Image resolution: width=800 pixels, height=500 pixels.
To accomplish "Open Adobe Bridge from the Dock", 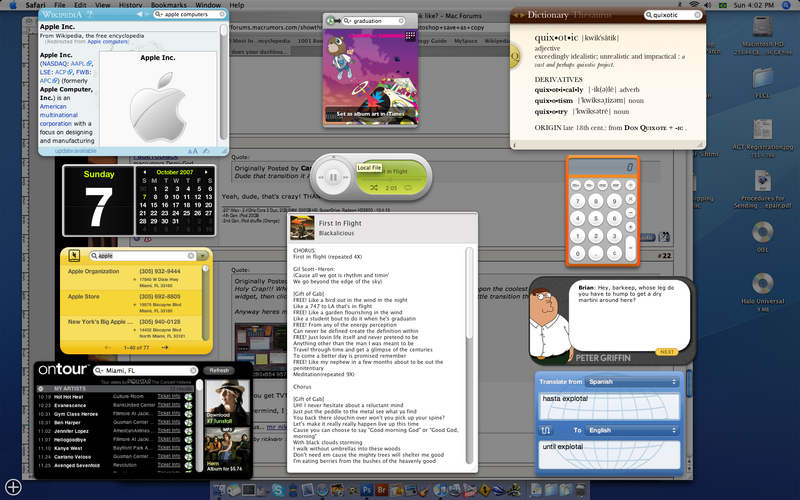I will [x=381, y=490].
